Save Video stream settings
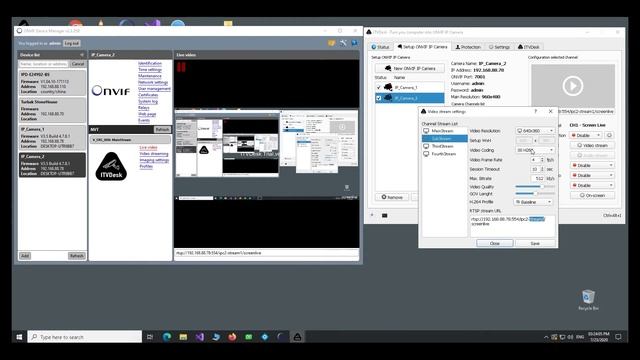 click(535, 243)
